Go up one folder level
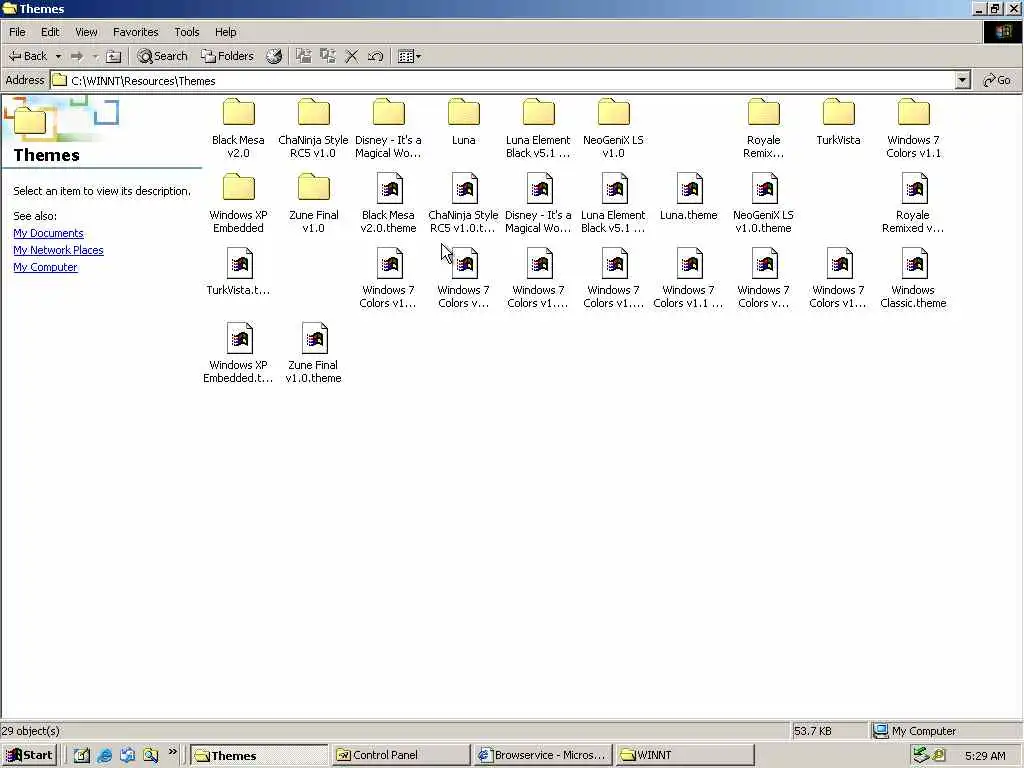 [x=114, y=56]
